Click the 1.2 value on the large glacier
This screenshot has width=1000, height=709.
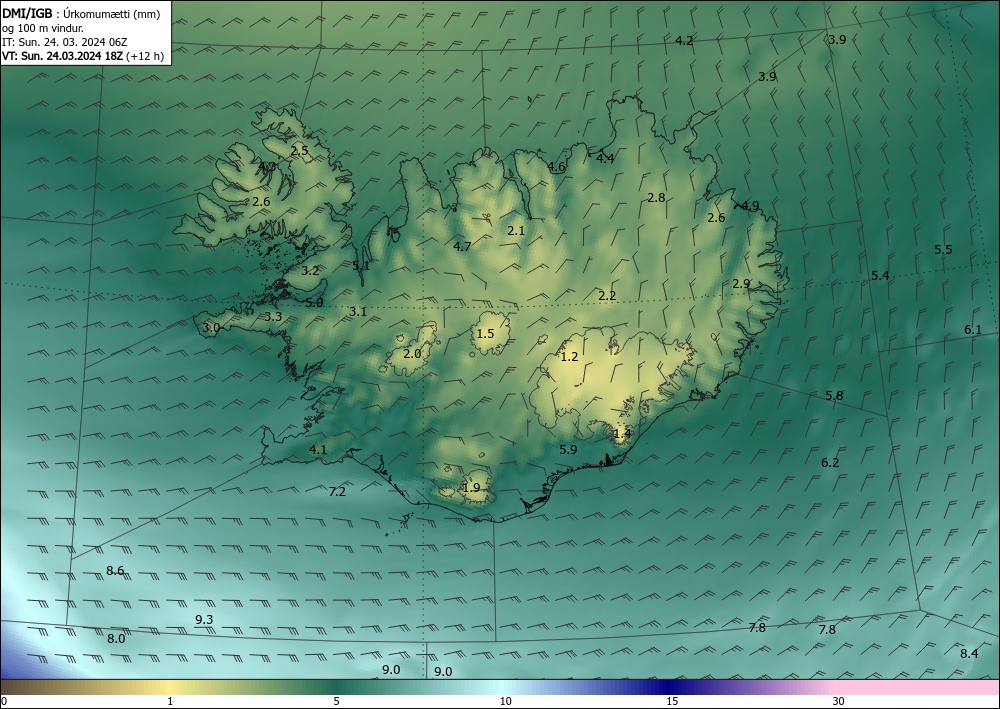click(x=569, y=357)
